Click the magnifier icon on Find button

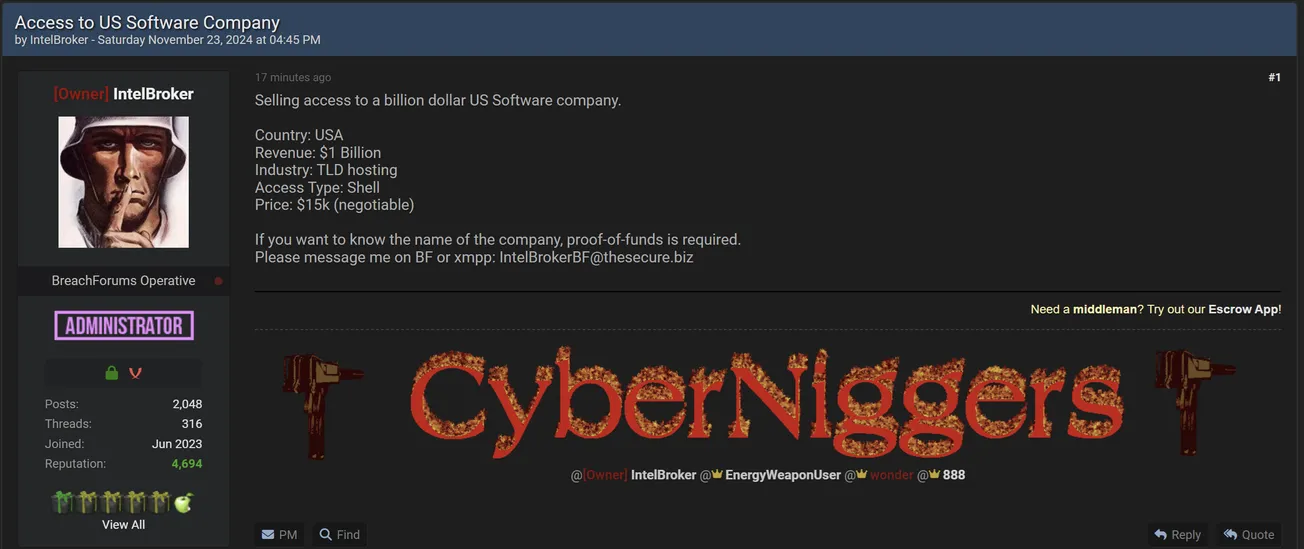pyautogui.click(x=326, y=535)
